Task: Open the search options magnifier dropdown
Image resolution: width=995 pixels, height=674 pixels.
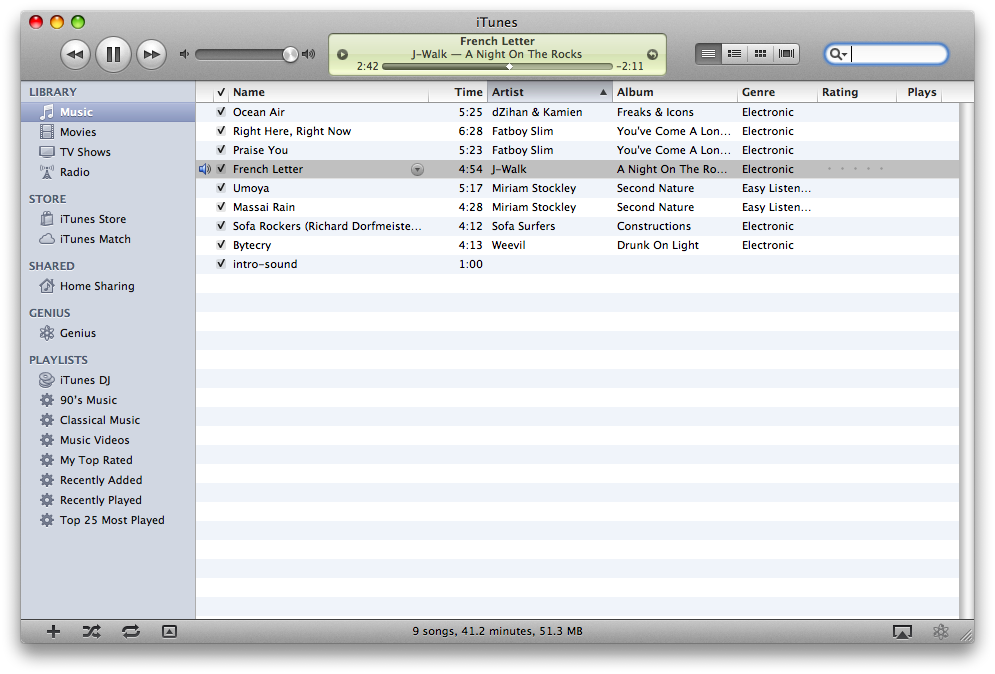Action: [838, 55]
